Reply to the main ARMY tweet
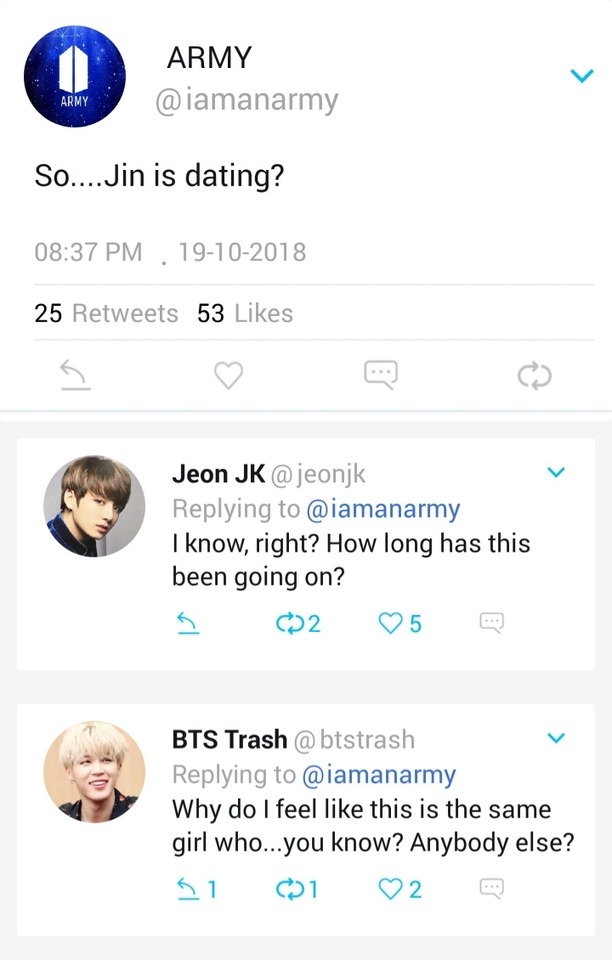612x960 pixels. [74, 375]
